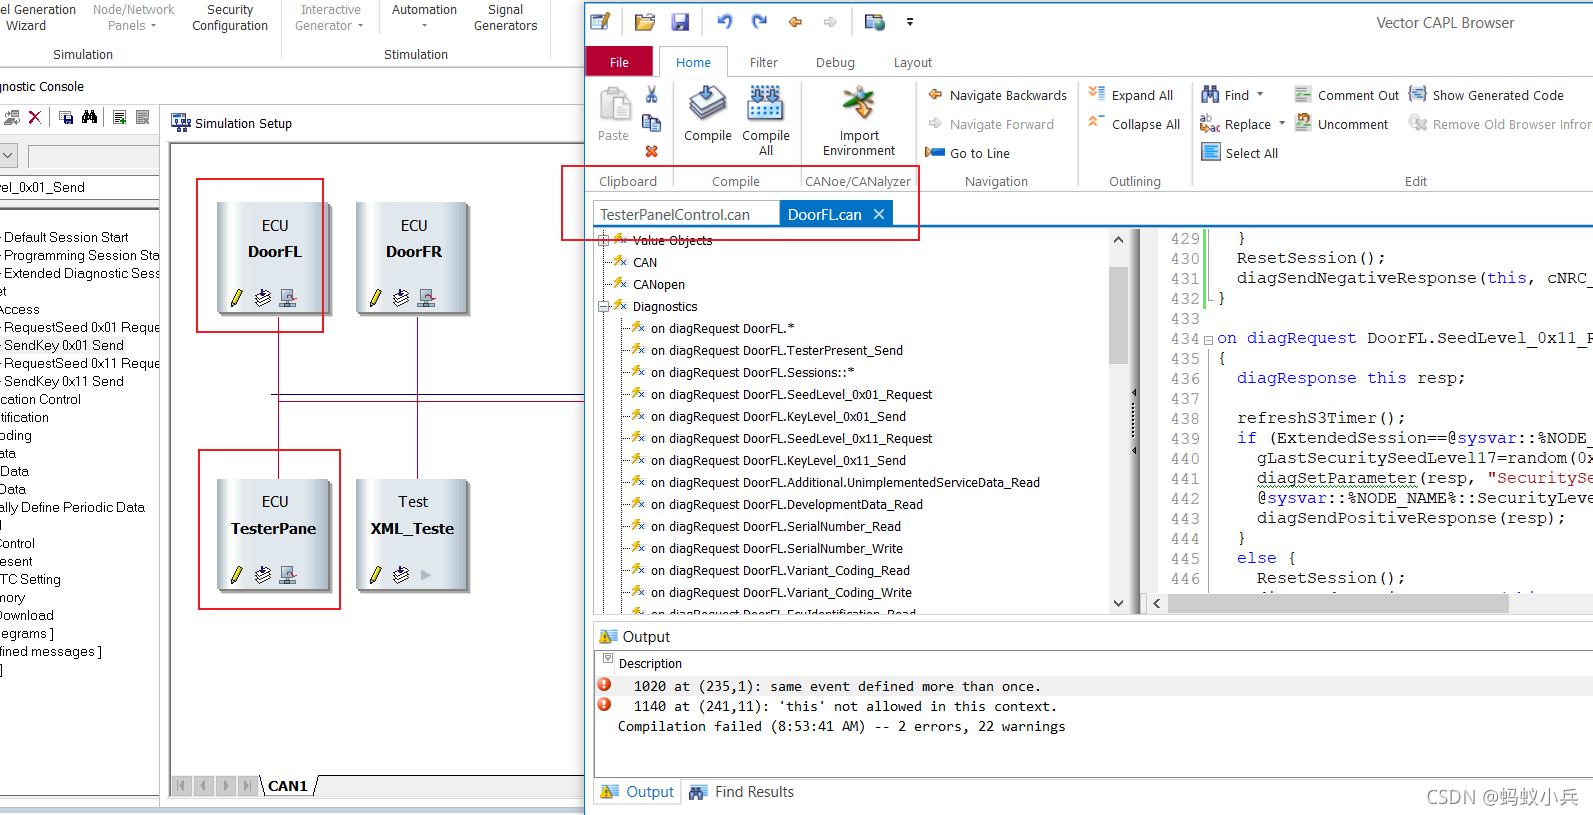Select the error 1140 output row
The image size is (1593, 815).
(x=1093, y=706)
